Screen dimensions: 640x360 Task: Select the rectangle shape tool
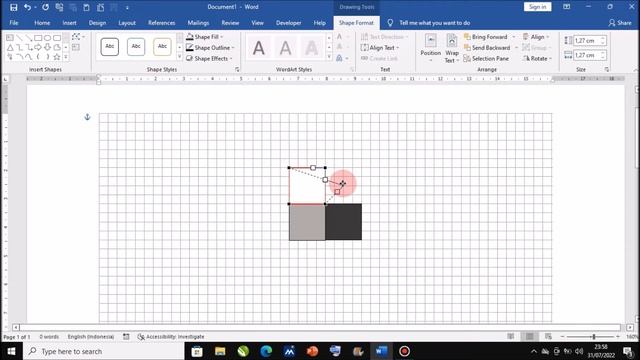pos(38,38)
